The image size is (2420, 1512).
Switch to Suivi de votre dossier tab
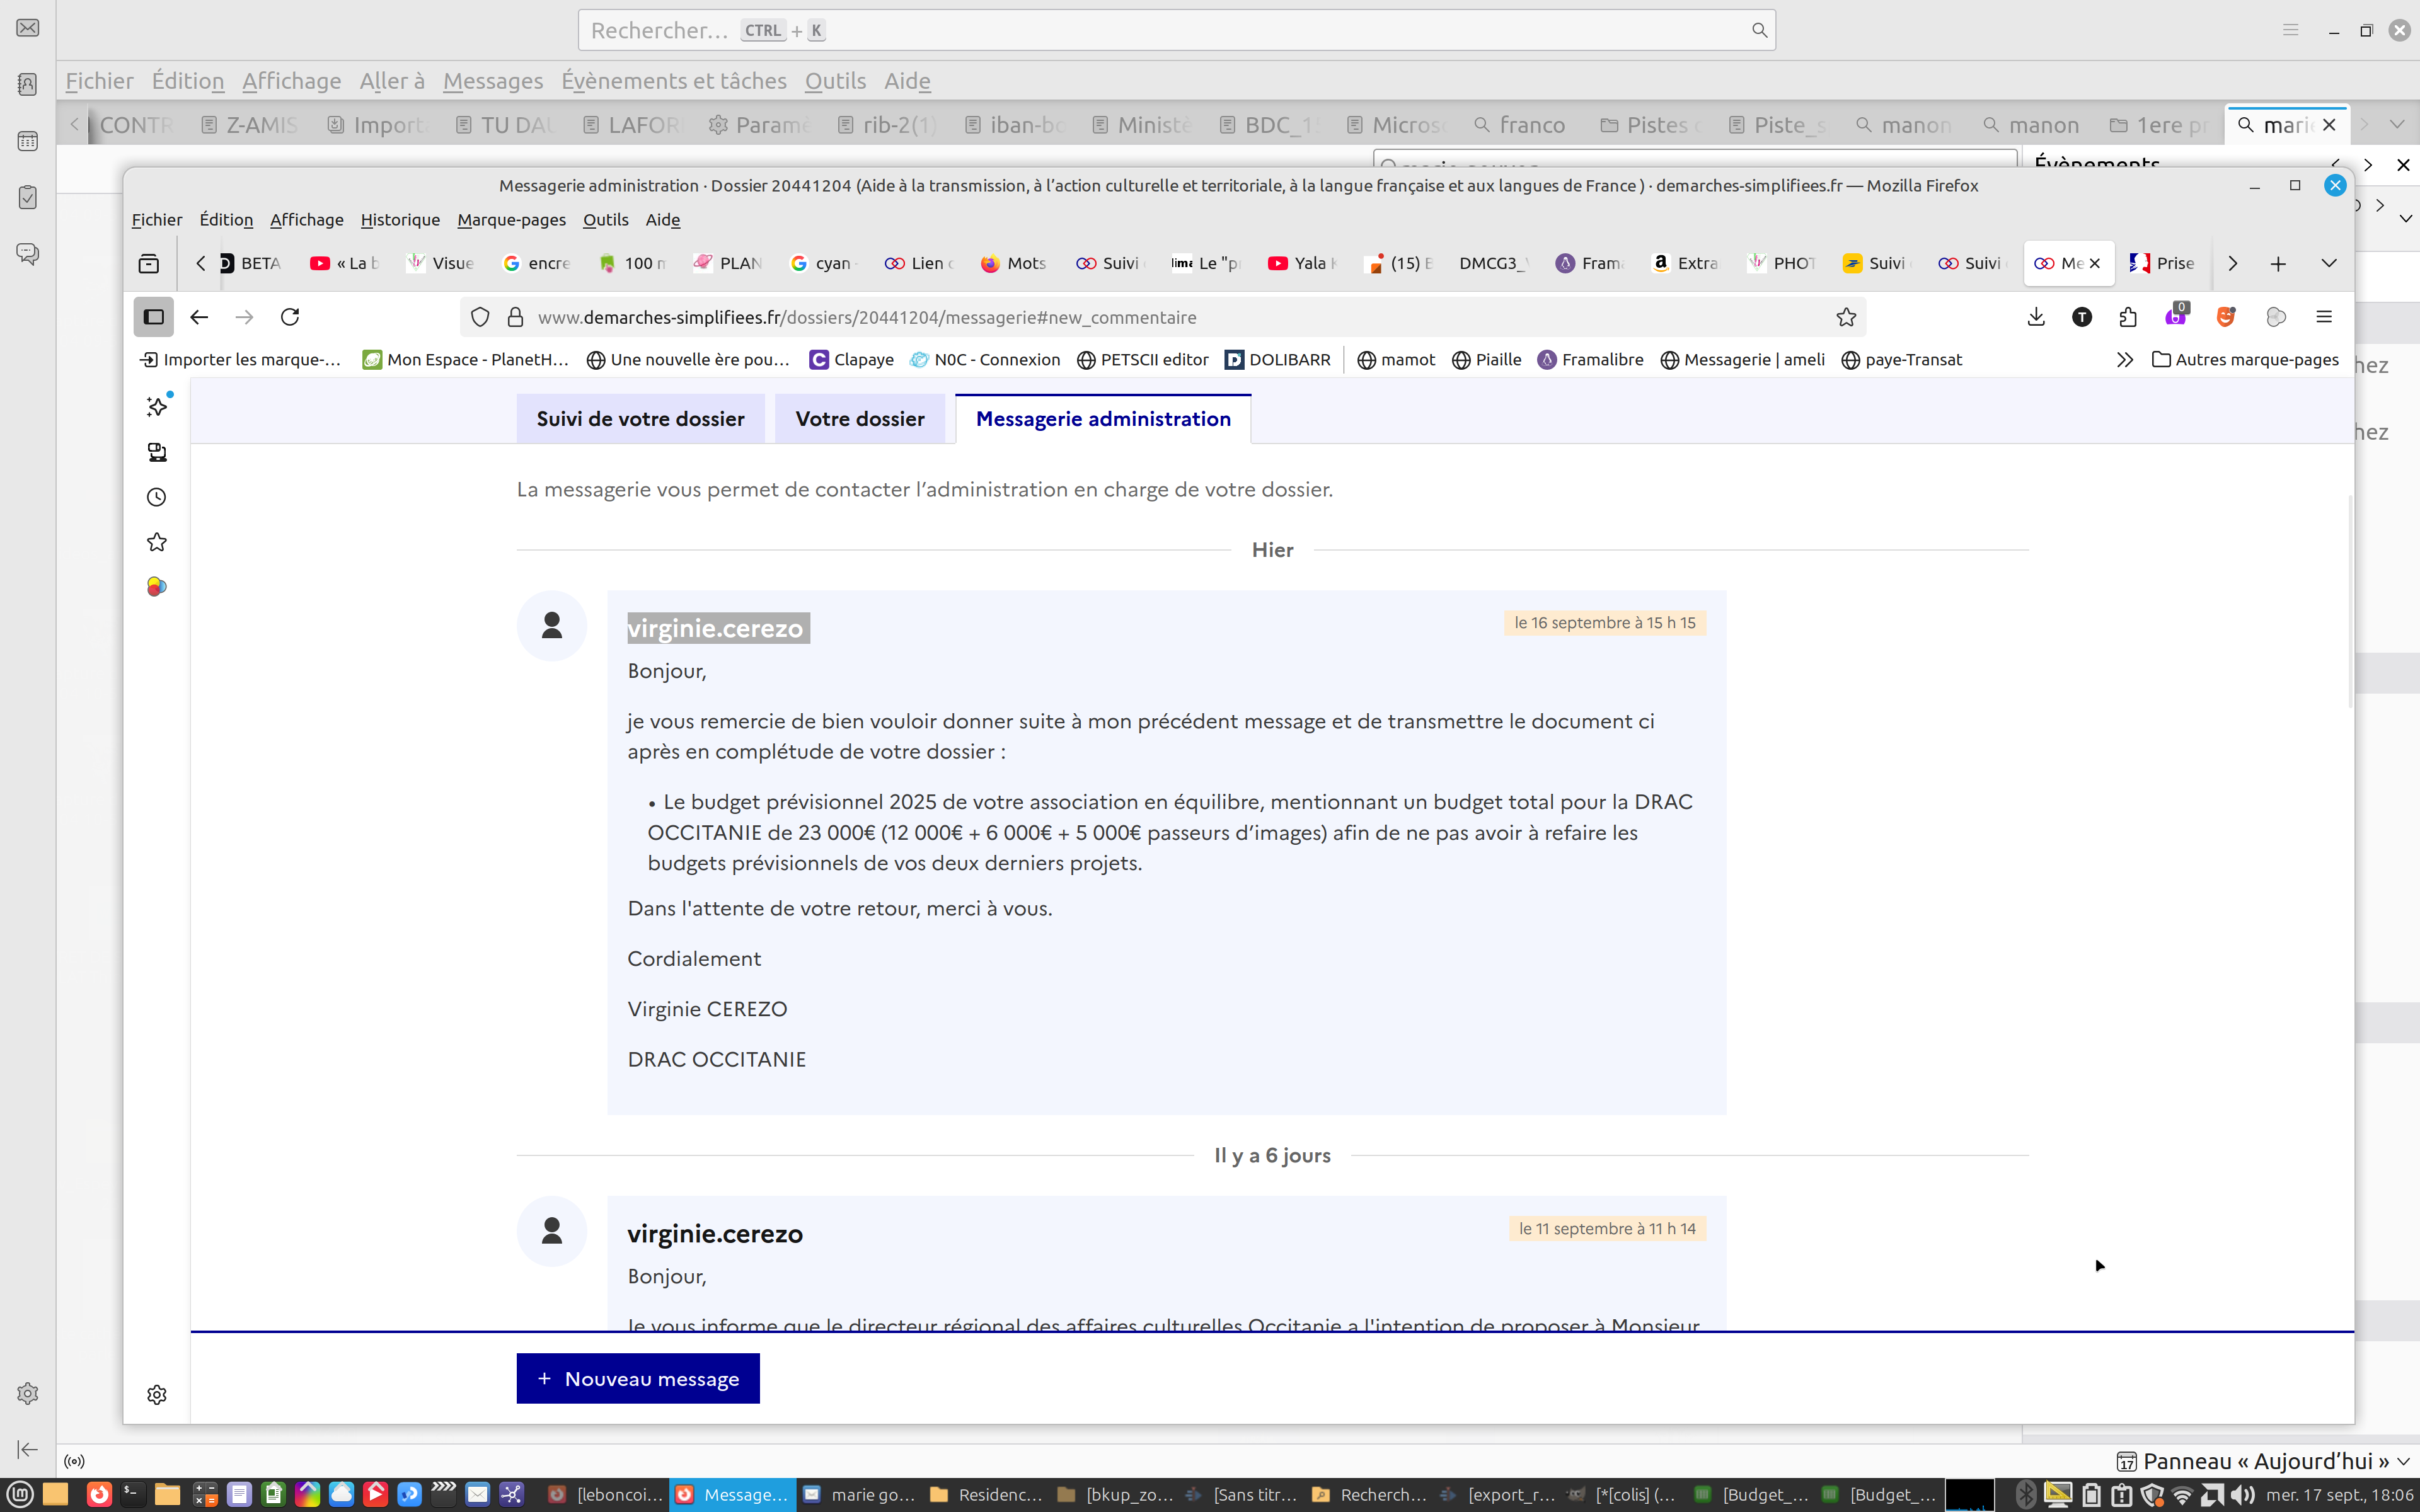(x=640, y=419)
